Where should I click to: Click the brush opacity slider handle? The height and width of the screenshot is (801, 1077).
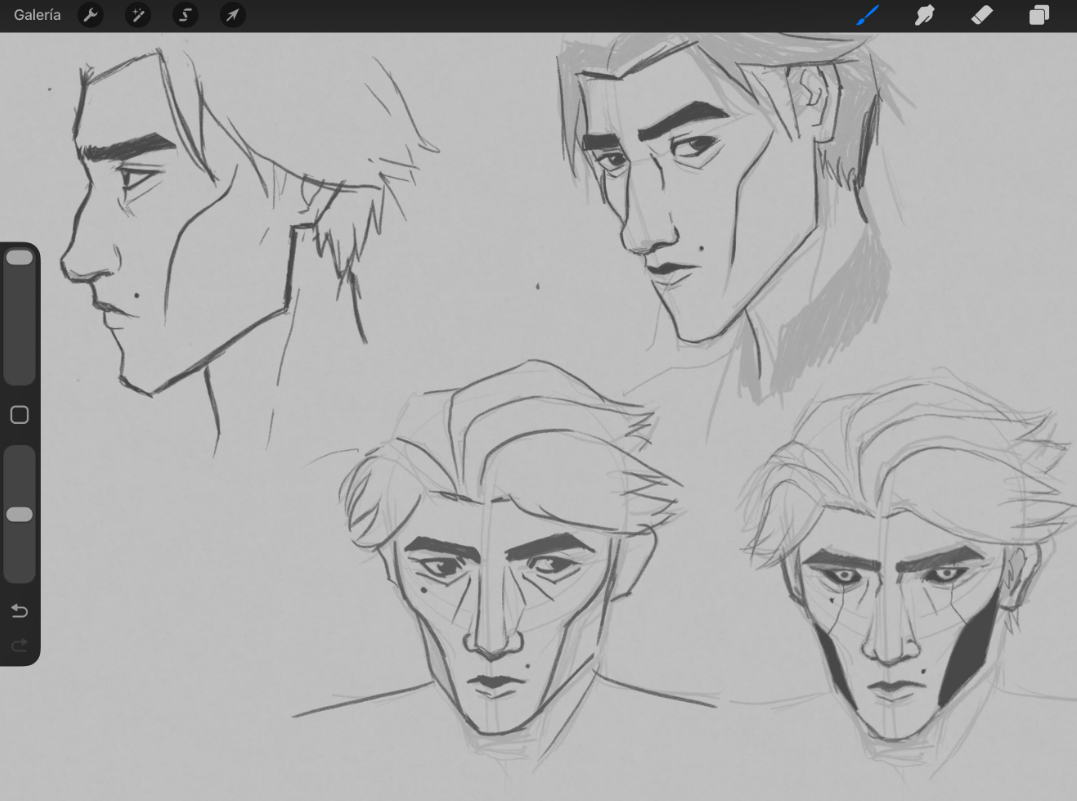click(19, 514)
